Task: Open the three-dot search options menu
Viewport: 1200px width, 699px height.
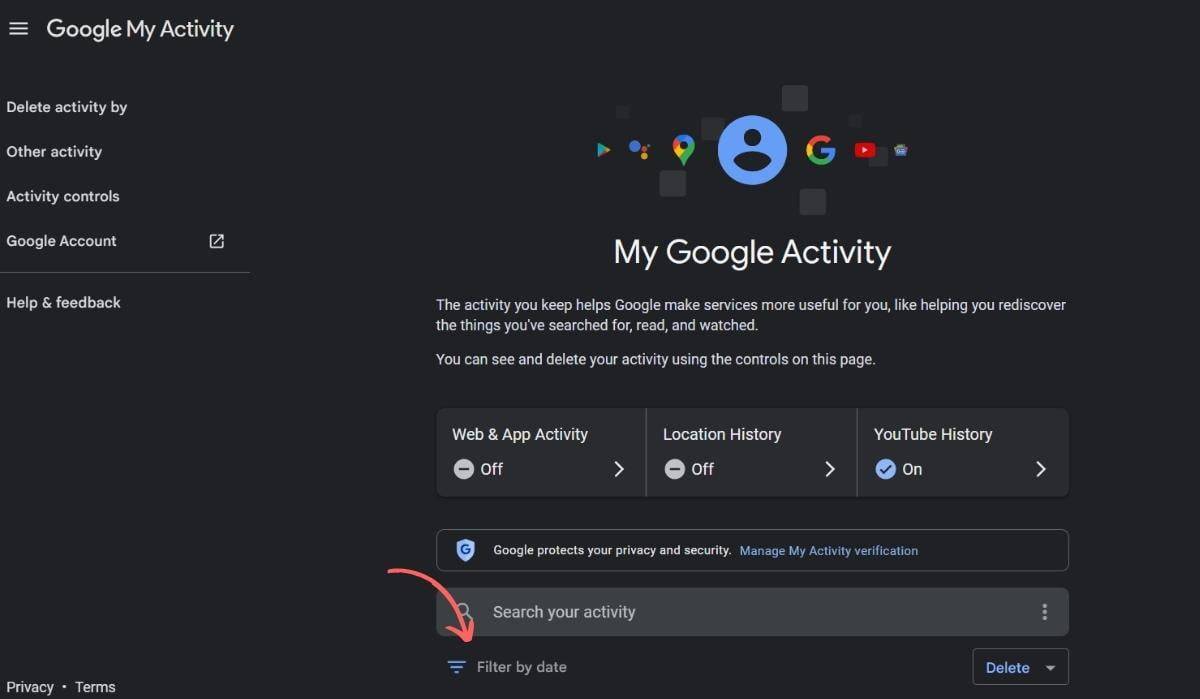Action: [x=1044, y=612]
